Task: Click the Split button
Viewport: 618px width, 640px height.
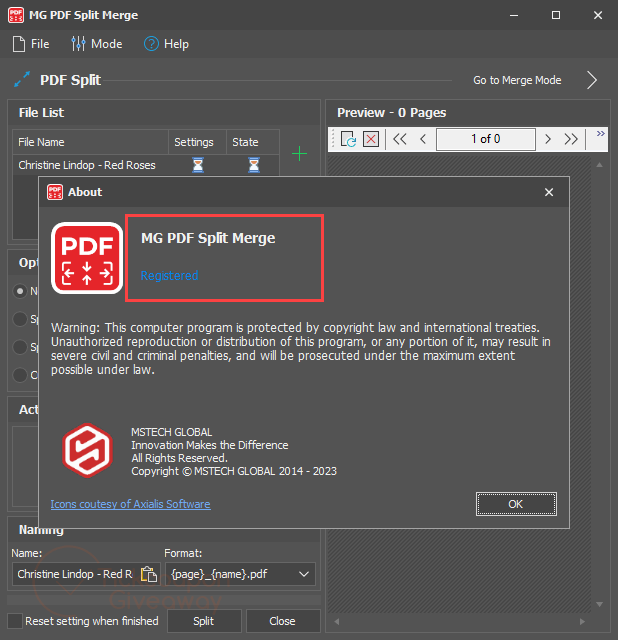Action: (x=204, y=621)
